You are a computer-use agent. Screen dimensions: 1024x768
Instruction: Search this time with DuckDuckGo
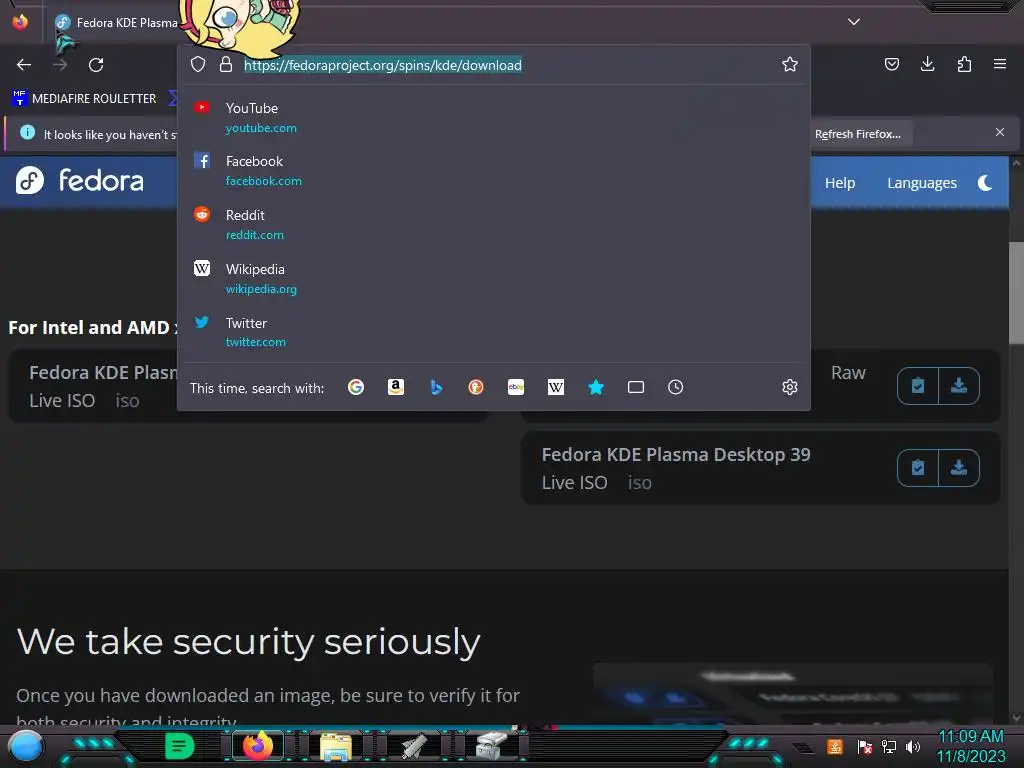tap(476, 387)
